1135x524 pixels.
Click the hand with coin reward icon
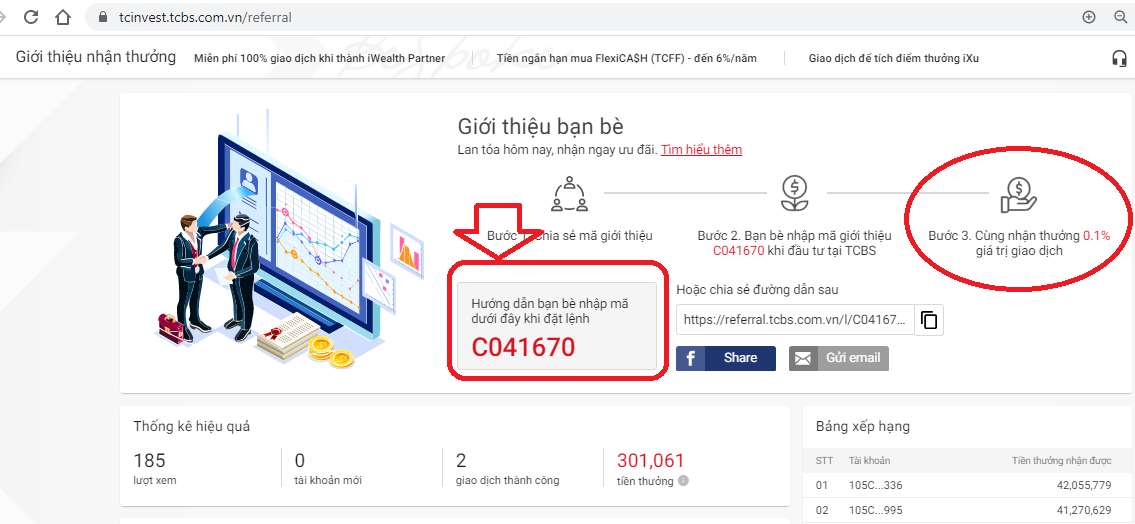click(x=1018, y=194)
